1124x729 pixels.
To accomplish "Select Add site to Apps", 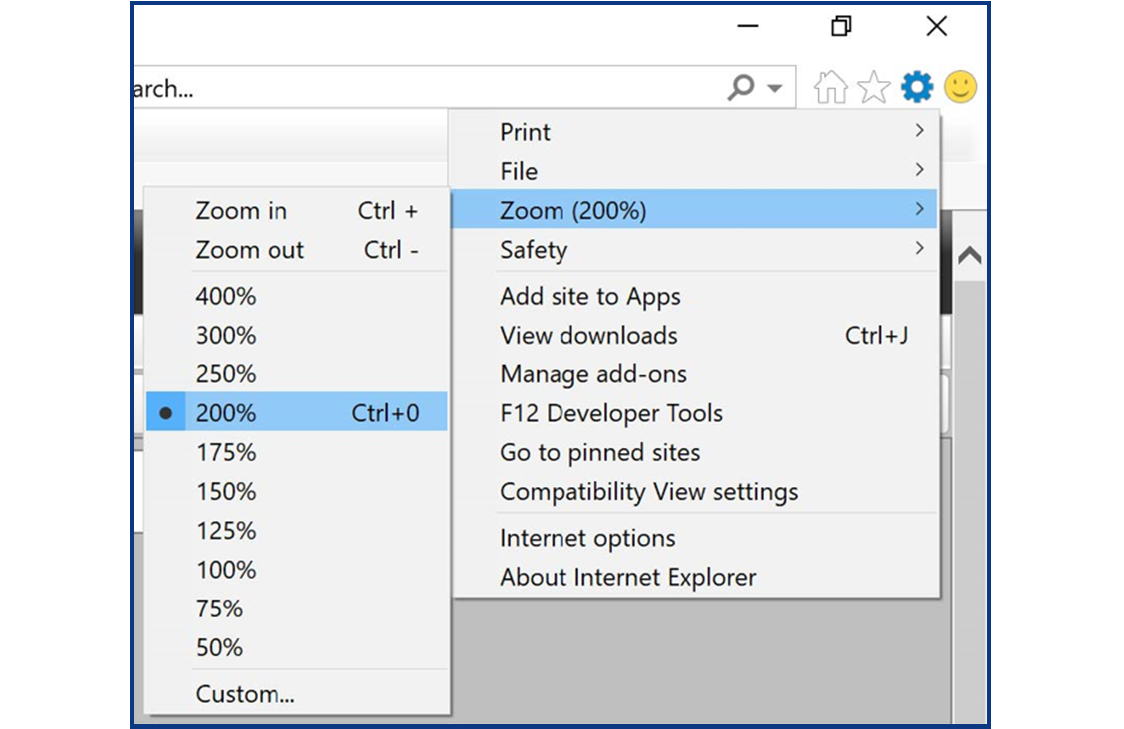I will [694, 296].
